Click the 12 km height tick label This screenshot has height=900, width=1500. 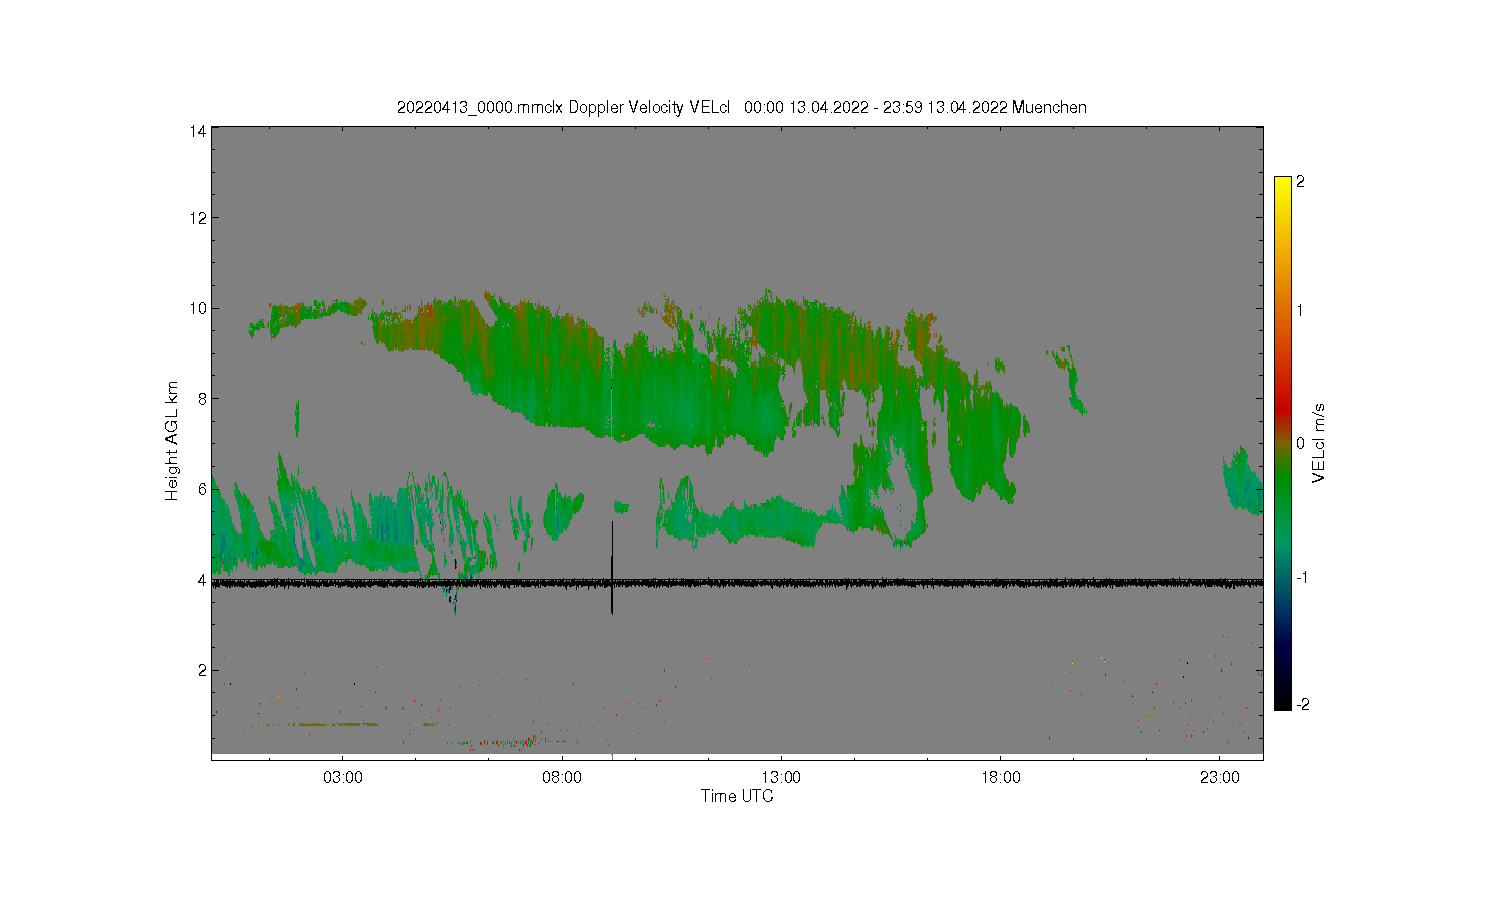pos(198,218)
